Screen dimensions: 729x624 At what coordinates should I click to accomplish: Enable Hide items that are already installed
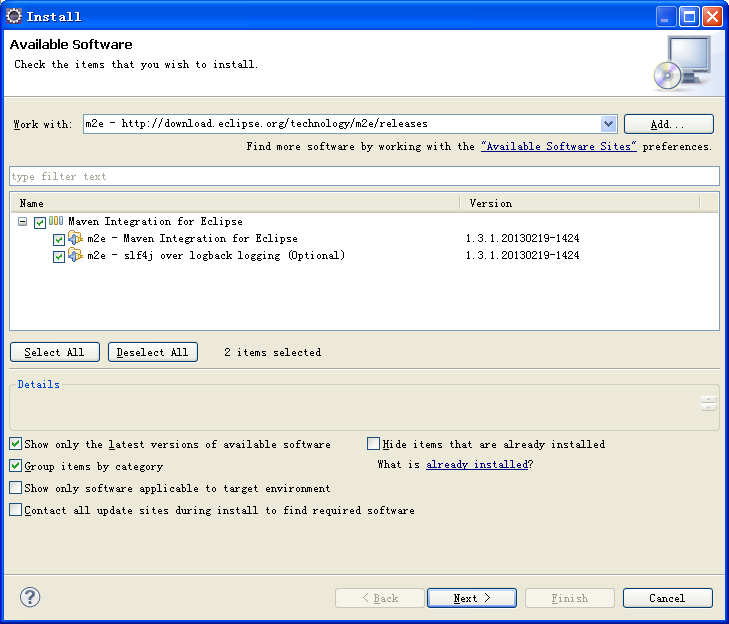[373, 444]
